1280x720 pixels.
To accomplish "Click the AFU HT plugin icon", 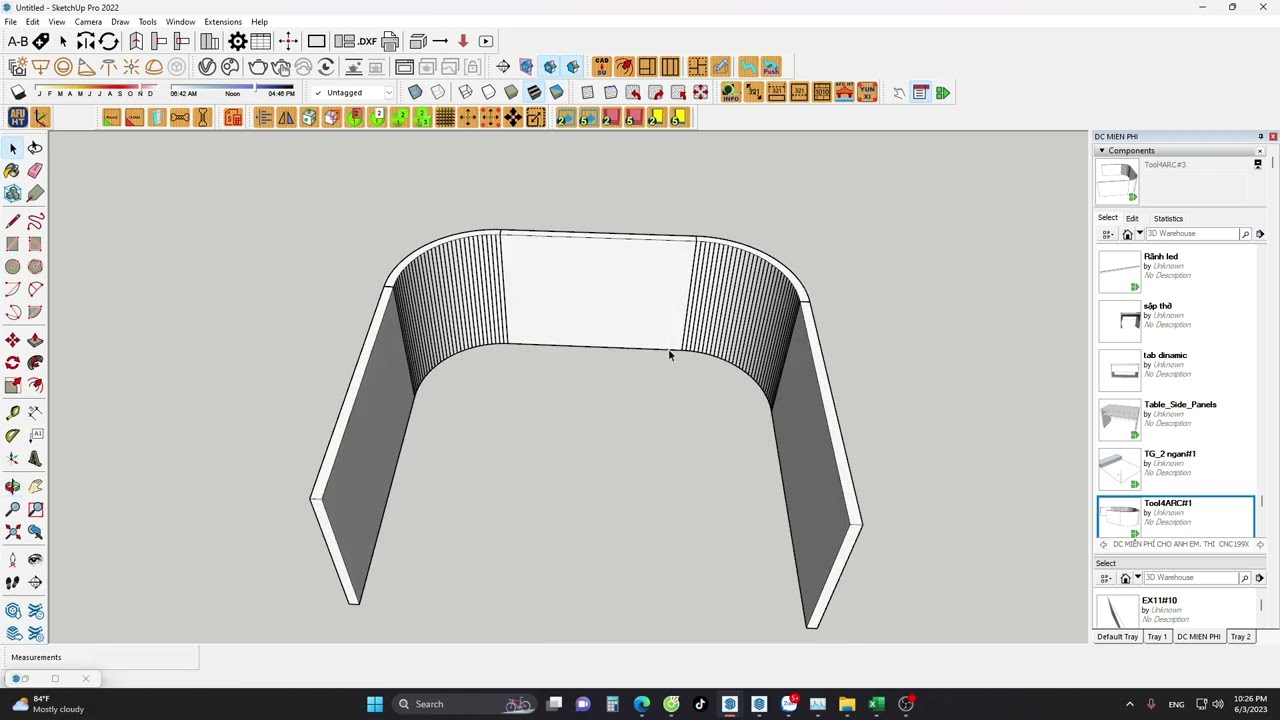I will (x=17, y=118).
